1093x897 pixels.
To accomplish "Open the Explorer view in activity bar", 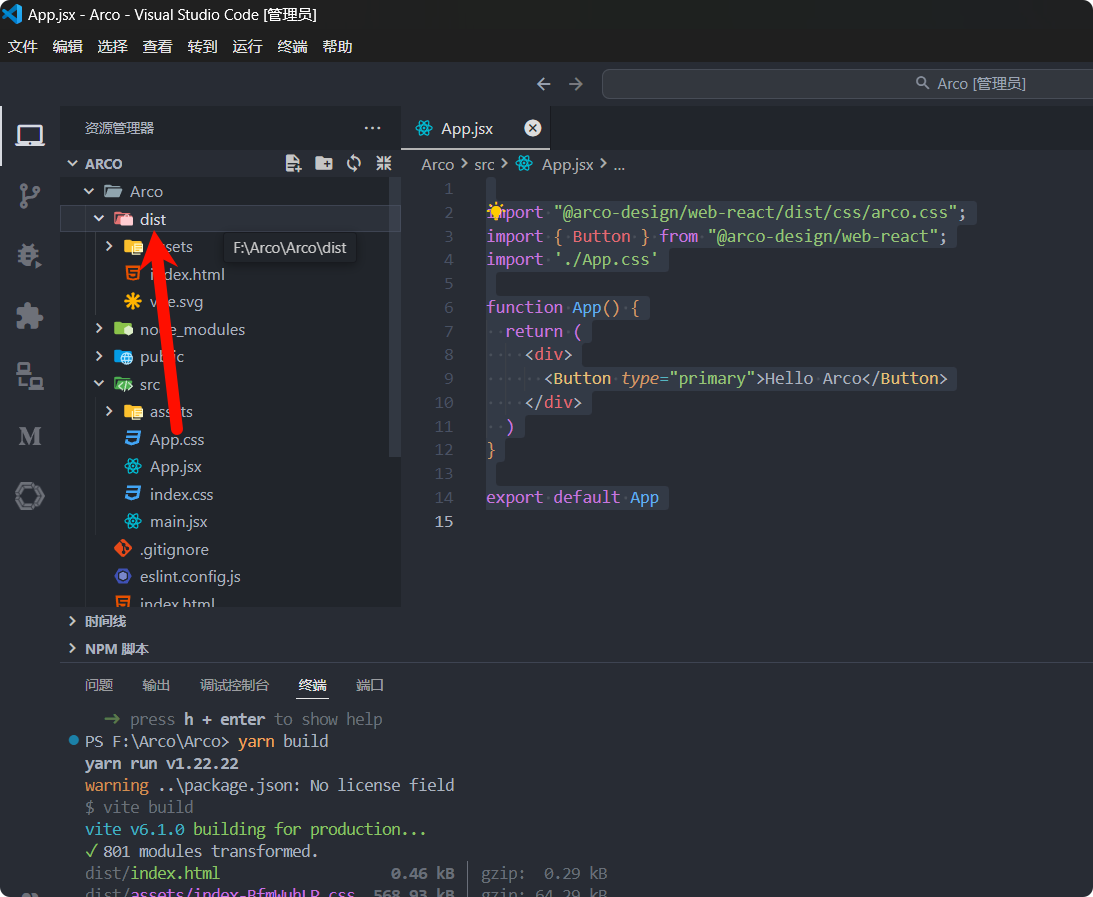I will 30,135.
